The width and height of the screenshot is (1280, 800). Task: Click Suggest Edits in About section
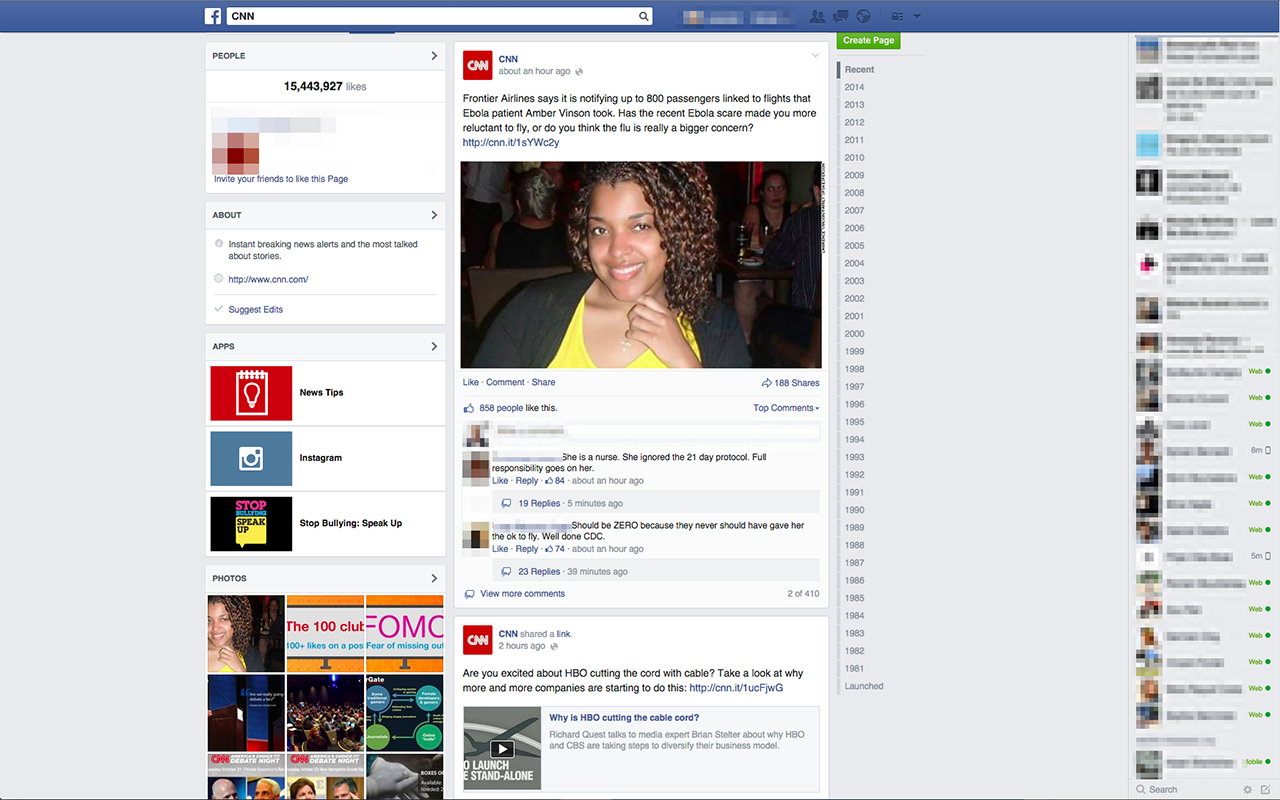[255, 310]
